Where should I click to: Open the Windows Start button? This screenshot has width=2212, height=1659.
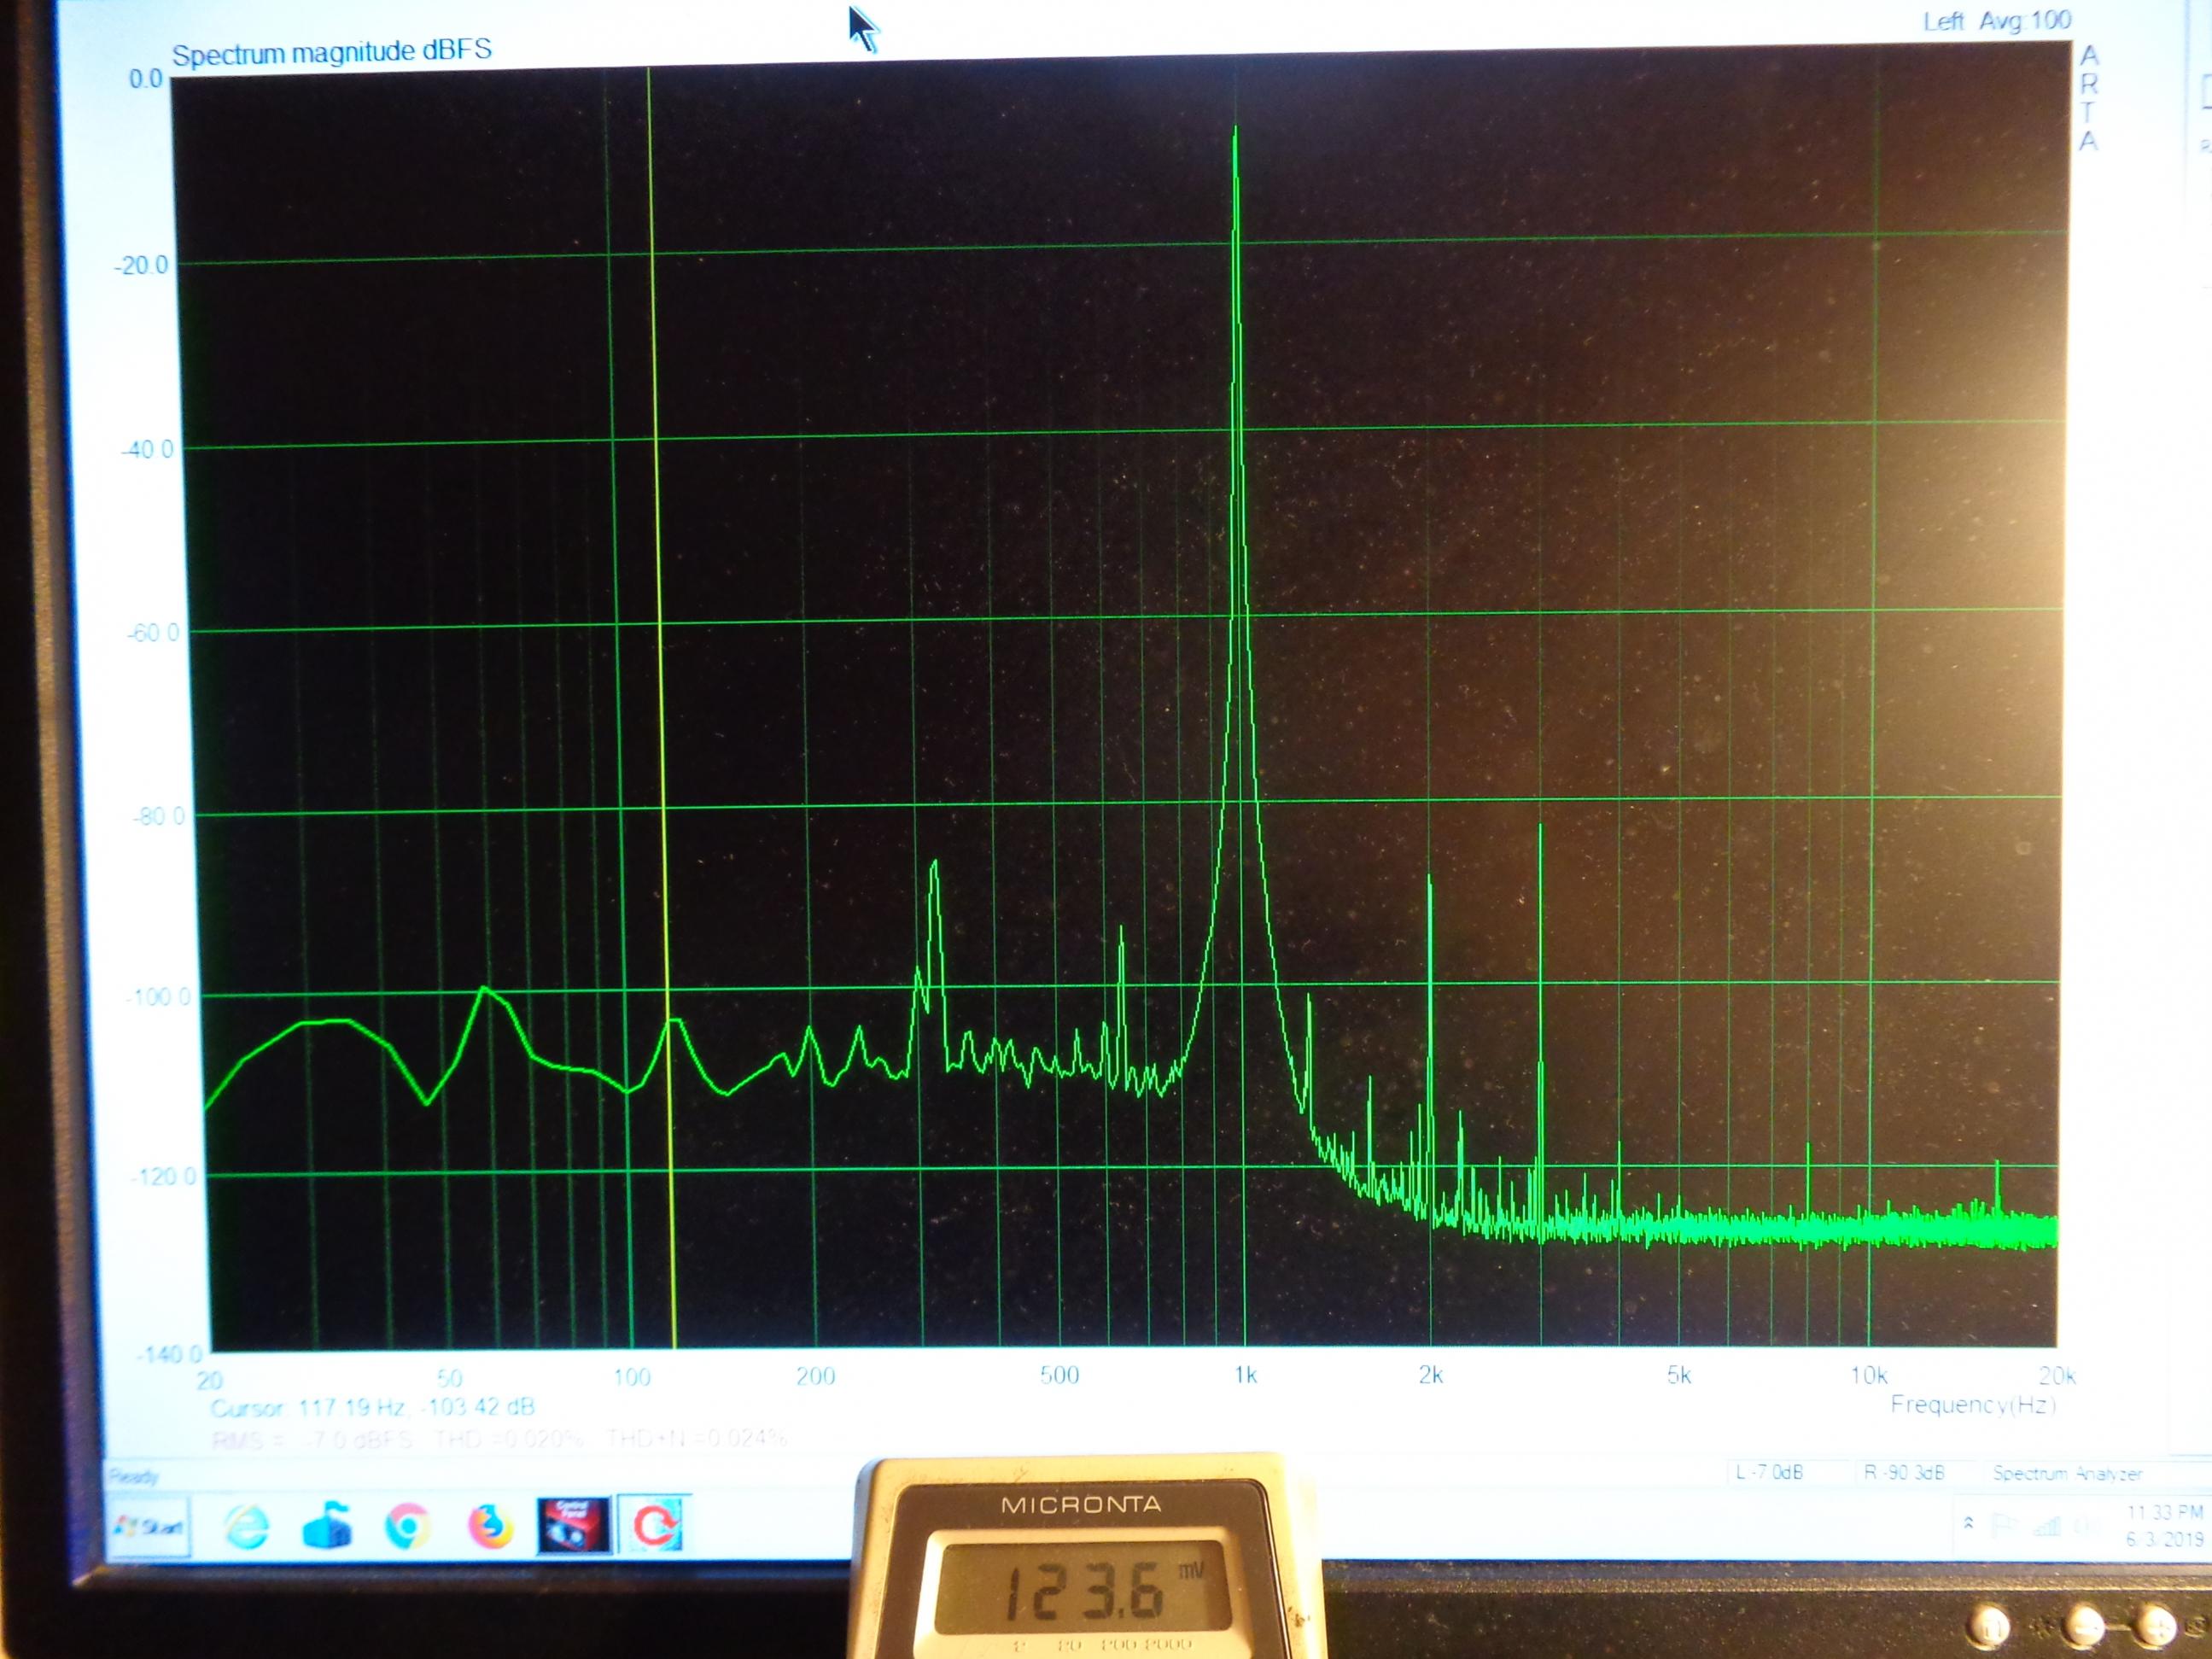pos(148,1526)
